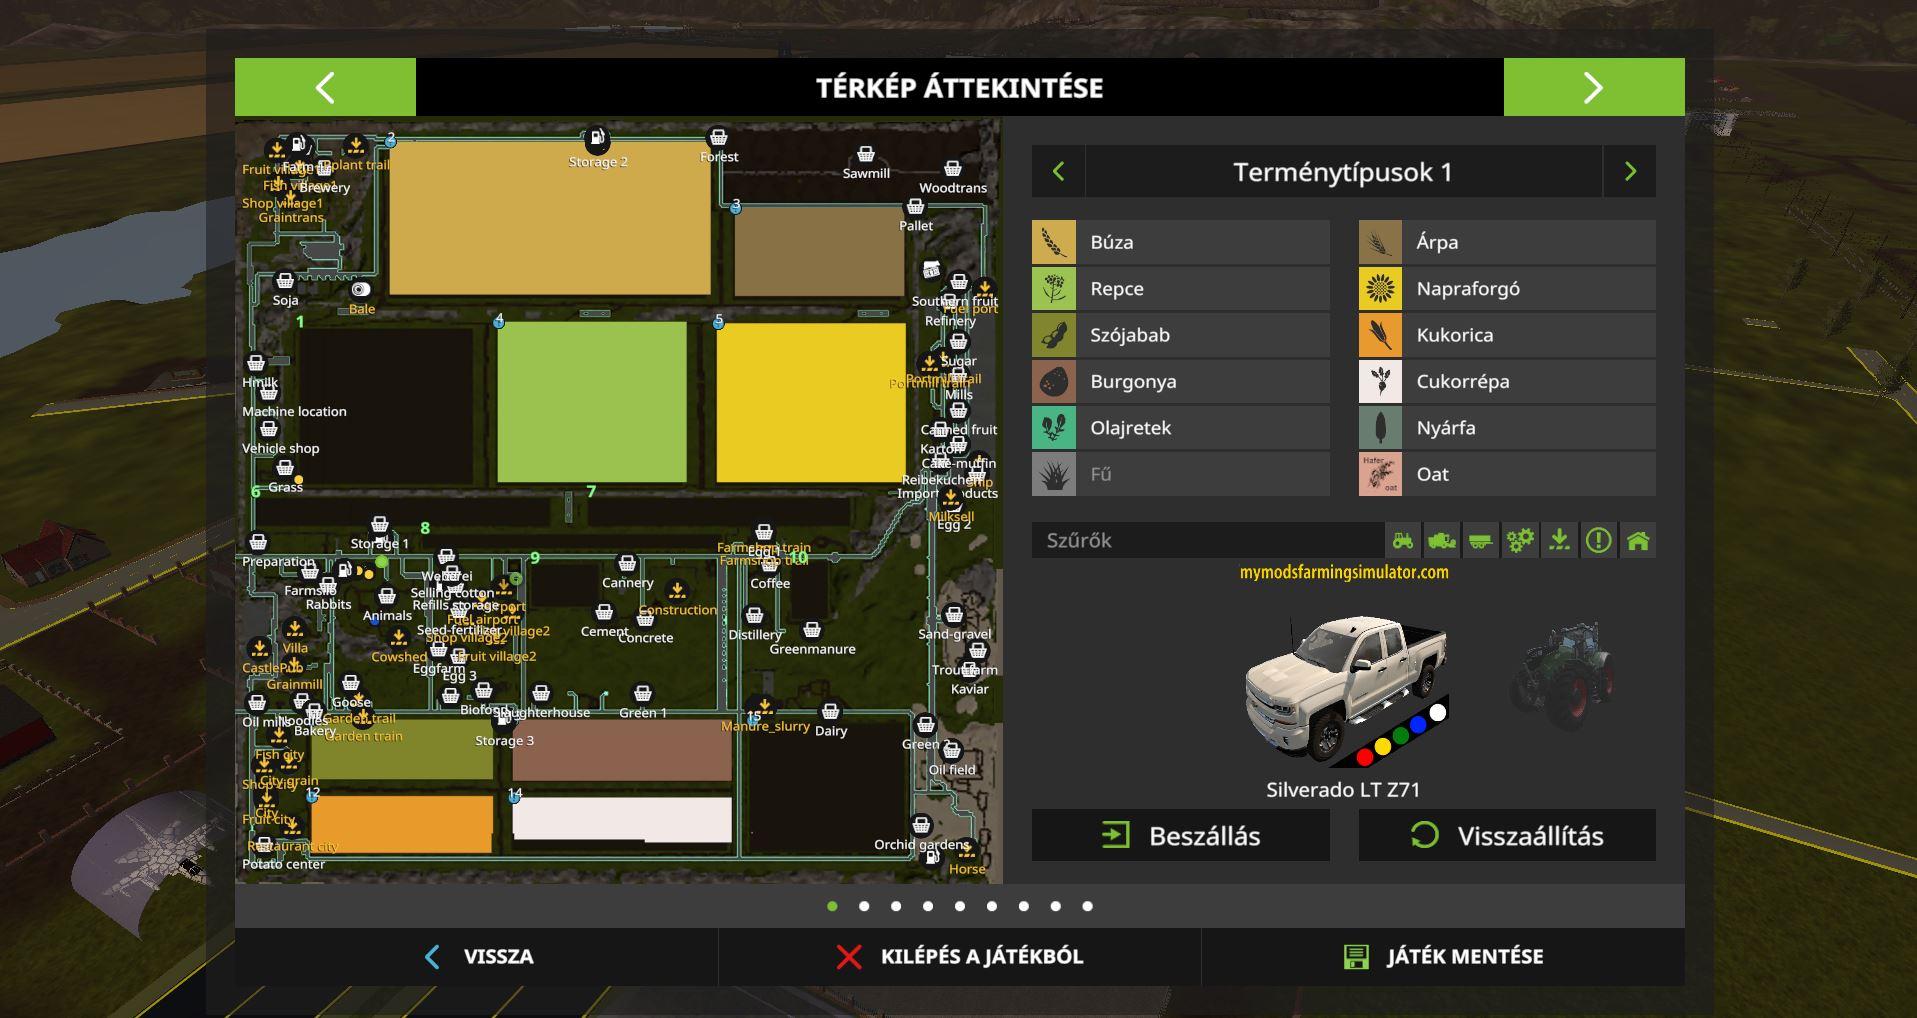Toggle Kukorica crop type on map
Viewport: 1917px width, 1018px height.
point(1507,335)
